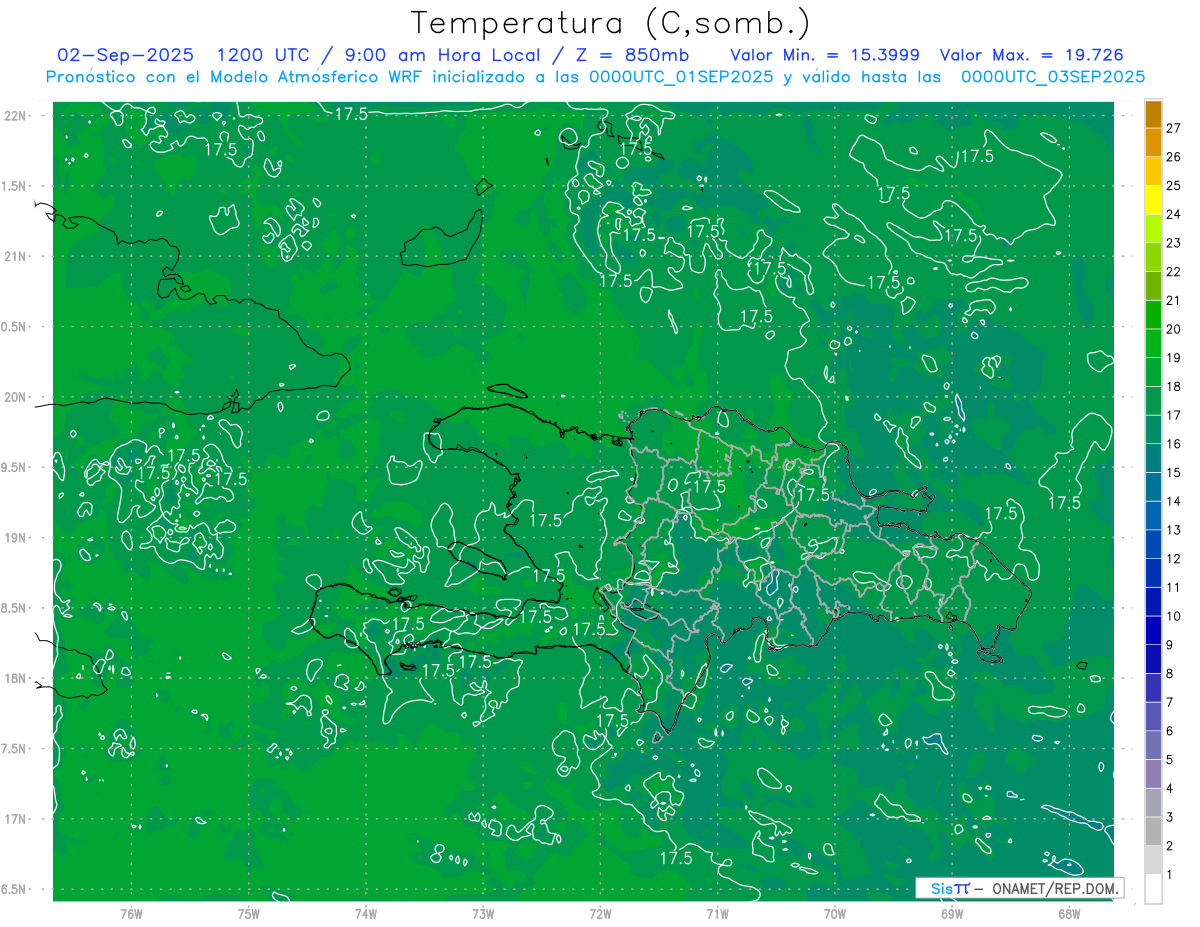Click the '75W' longitude label
Image resolution: width=1200 pixels, height=927 pixels.
coord(249,913)
